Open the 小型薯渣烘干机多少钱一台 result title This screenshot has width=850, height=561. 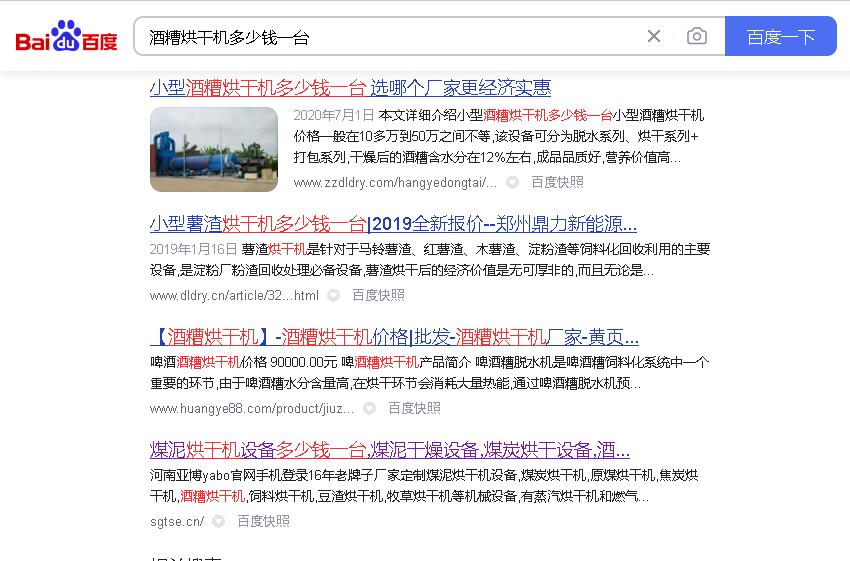click(392, 223)
